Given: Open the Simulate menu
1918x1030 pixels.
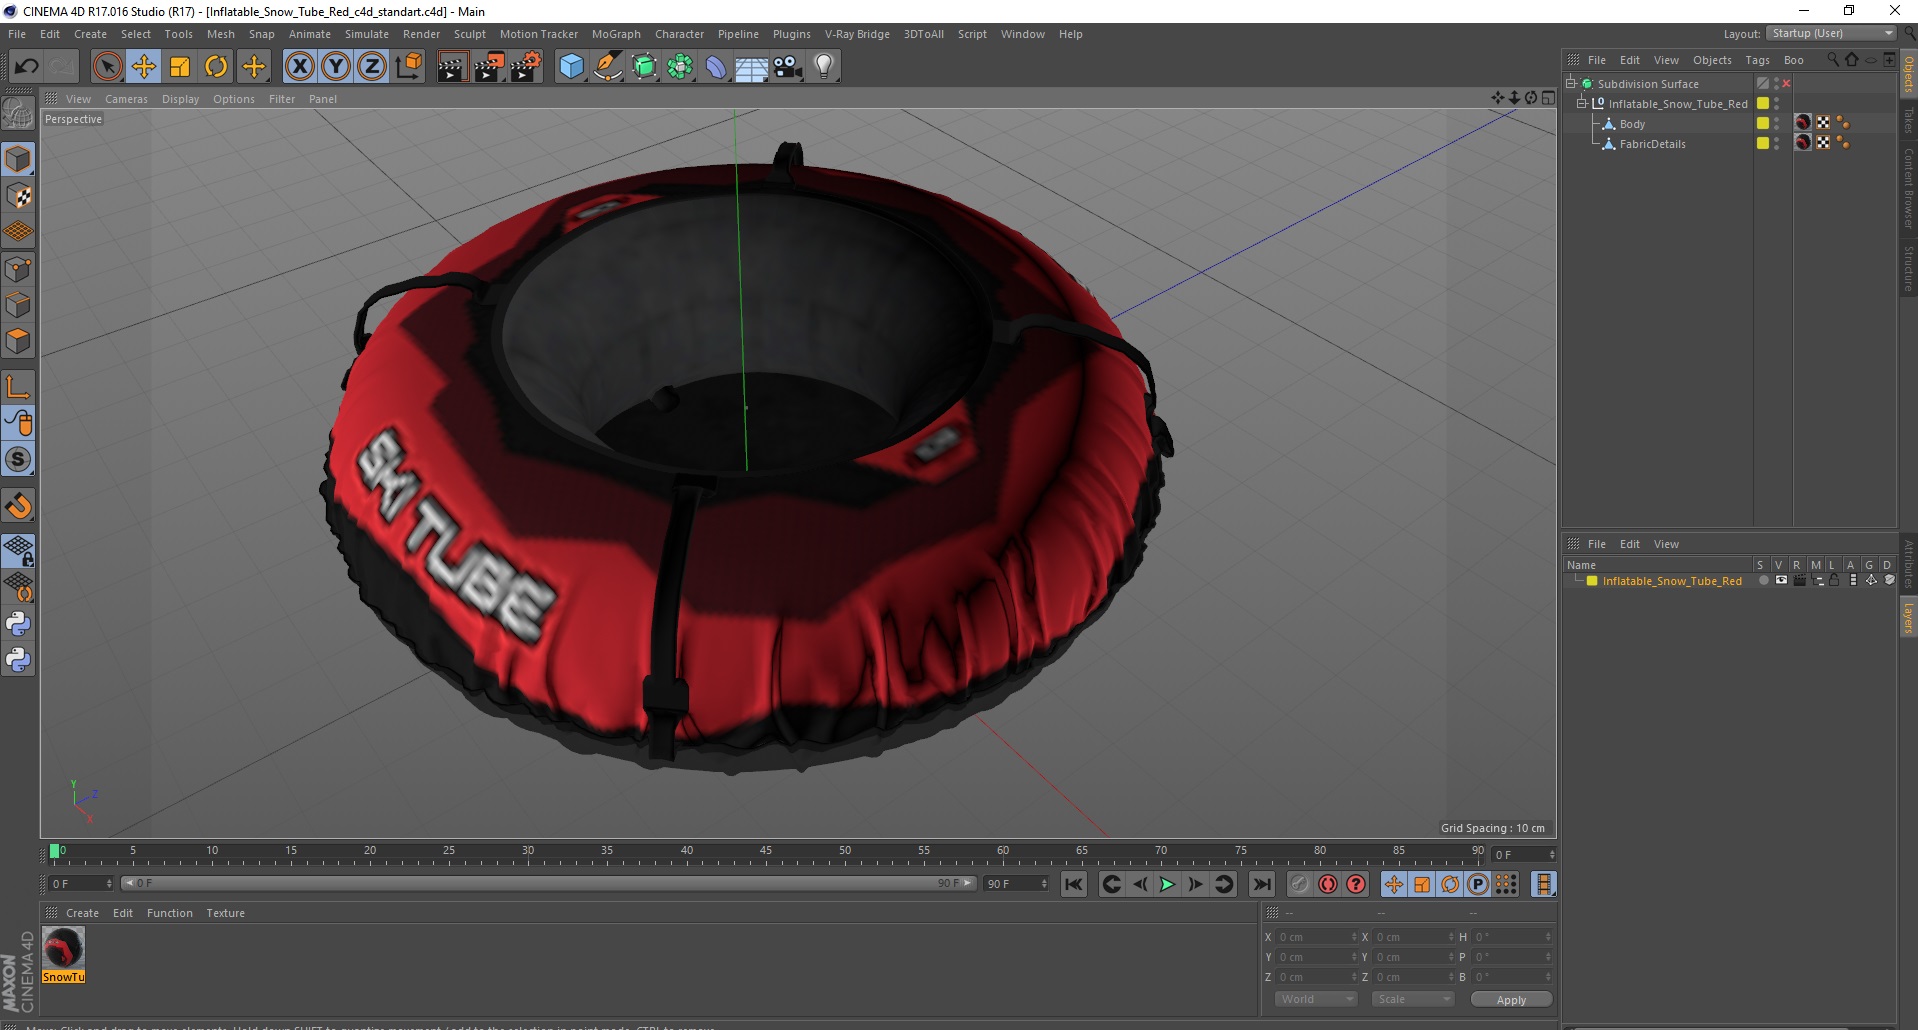Looking at the screenshot, I should (x=367, y=34).
